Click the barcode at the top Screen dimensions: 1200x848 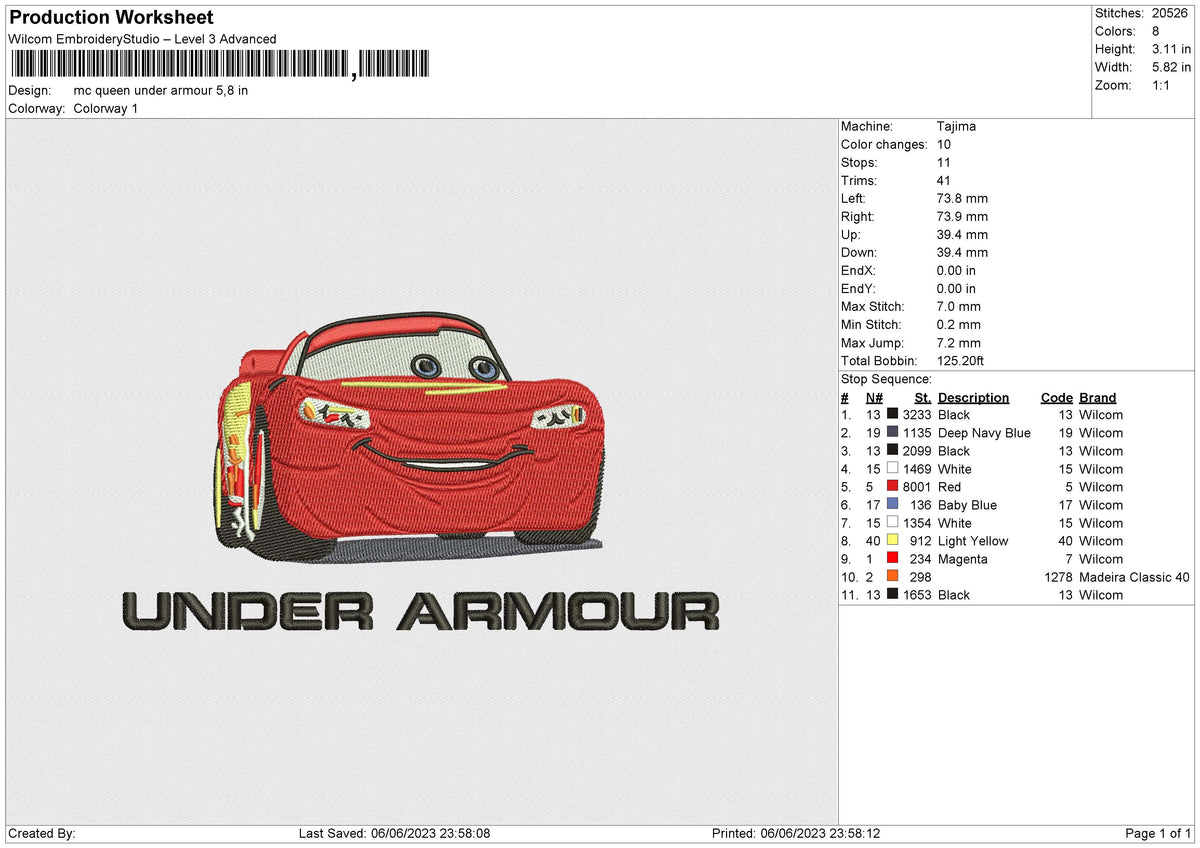pyautogui.click(x=220, y=65)
